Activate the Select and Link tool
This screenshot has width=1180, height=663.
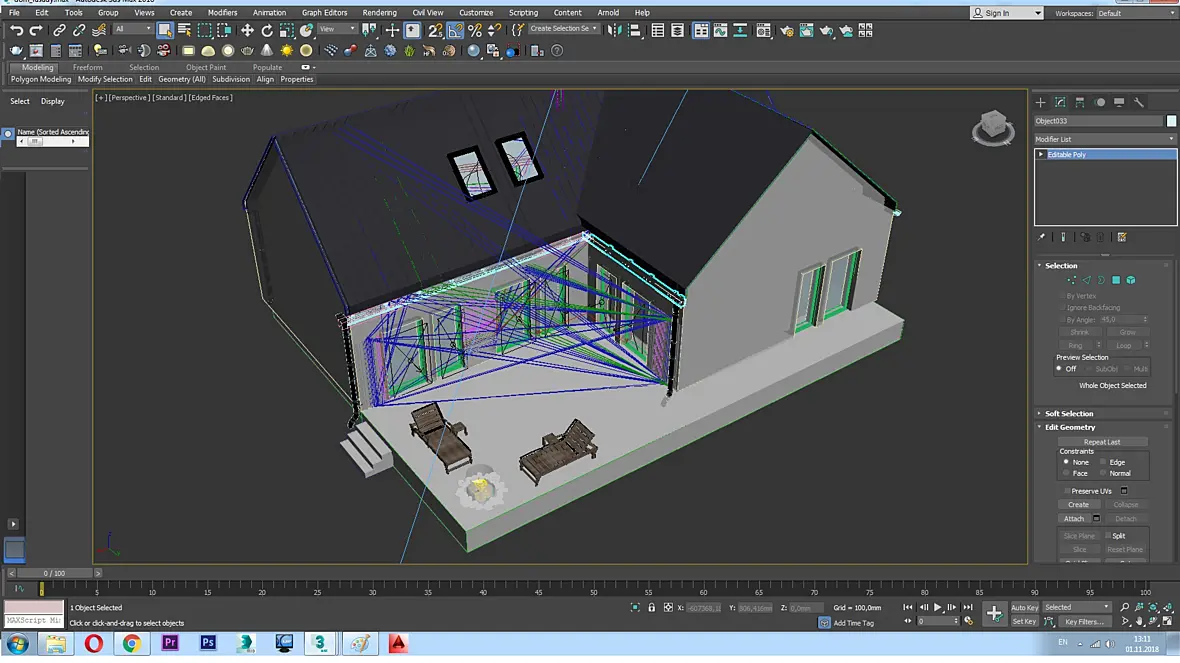coord(59,31)
